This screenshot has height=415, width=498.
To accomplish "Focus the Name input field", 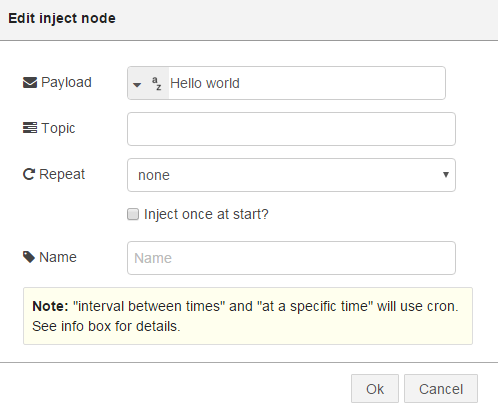I will (x=291, y=258).
